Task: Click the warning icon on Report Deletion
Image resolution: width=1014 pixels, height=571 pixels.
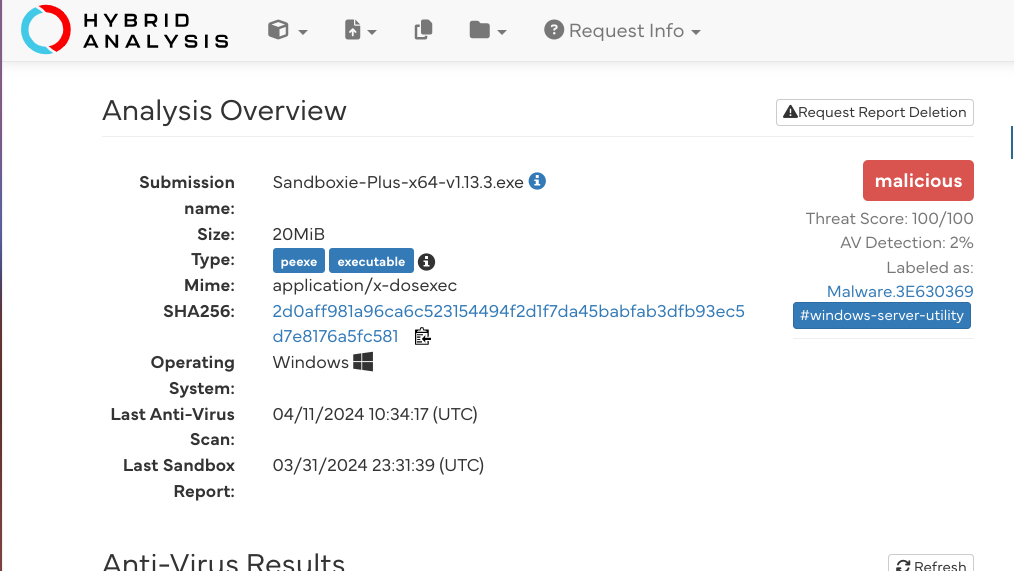Action: pyautogui.click(x=790, y=112)
